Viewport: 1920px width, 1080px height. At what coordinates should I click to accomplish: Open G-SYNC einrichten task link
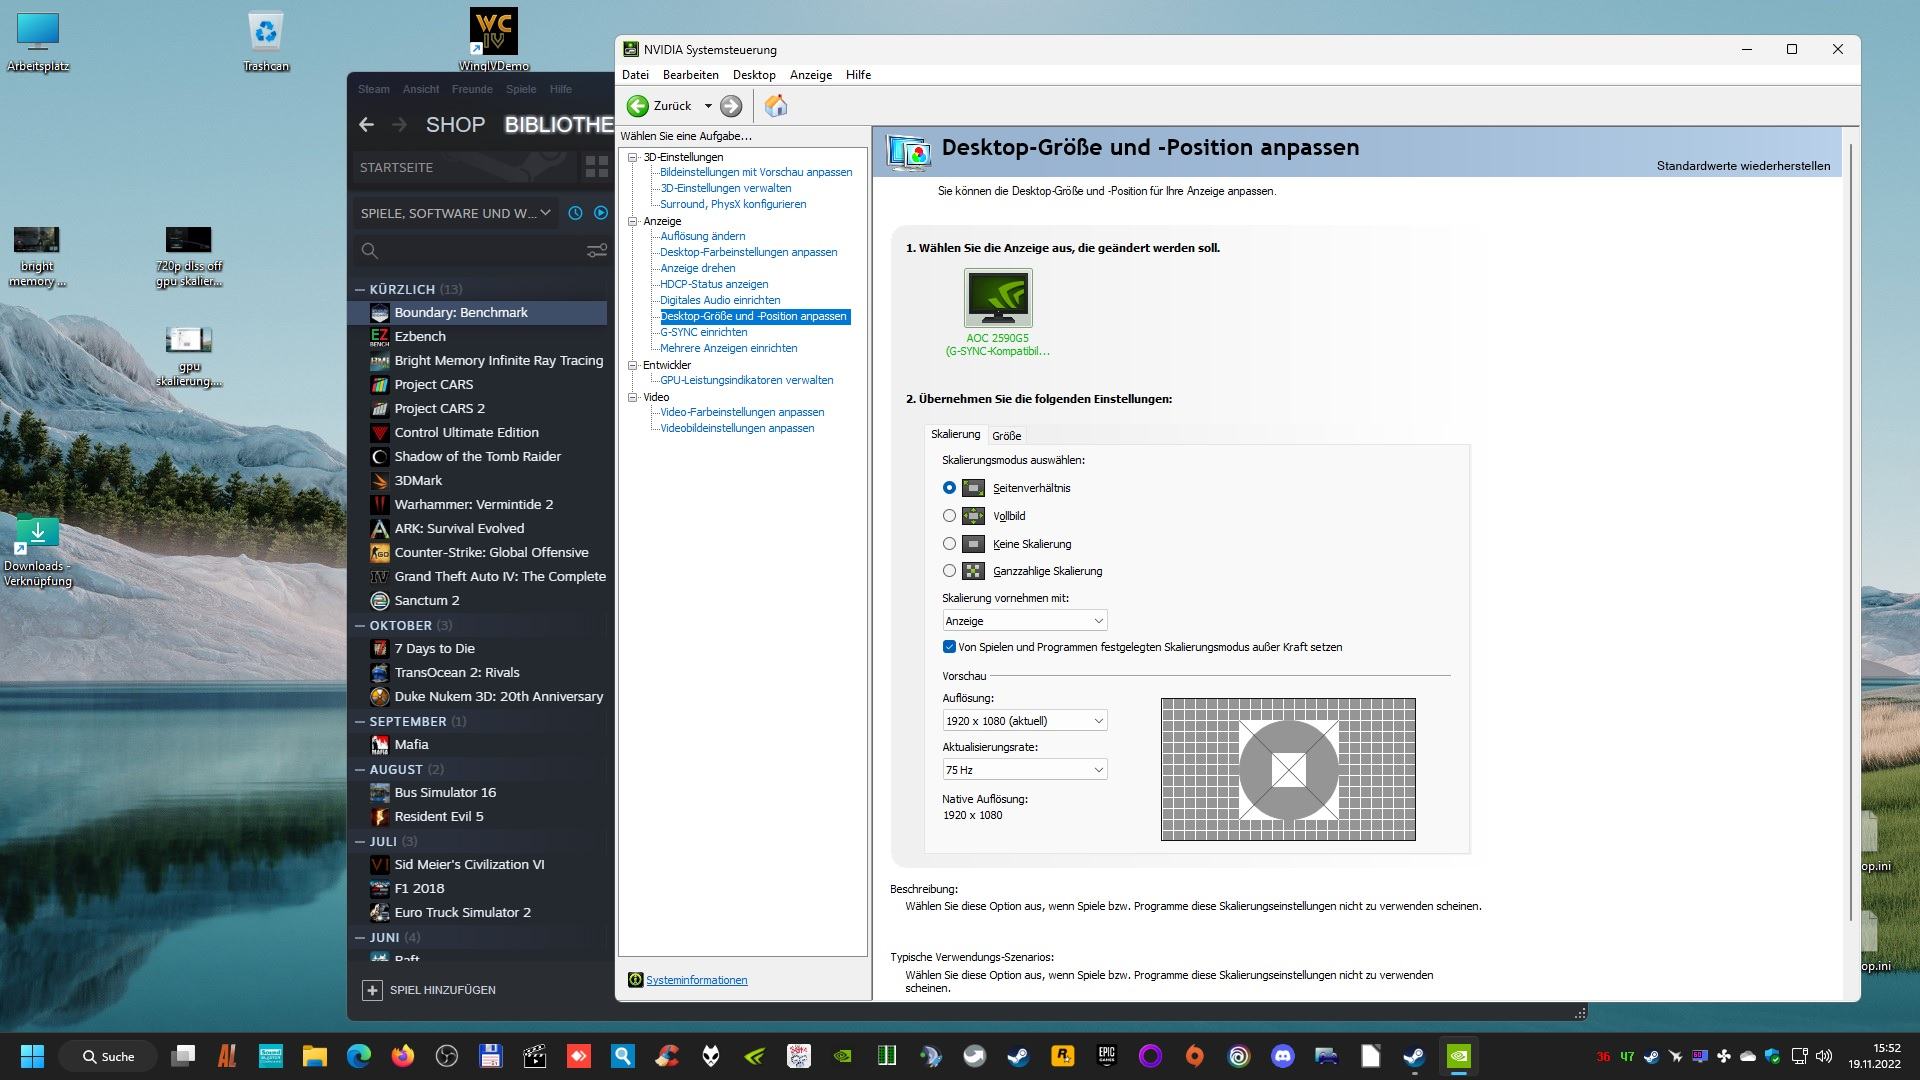[x=704, y=332]
